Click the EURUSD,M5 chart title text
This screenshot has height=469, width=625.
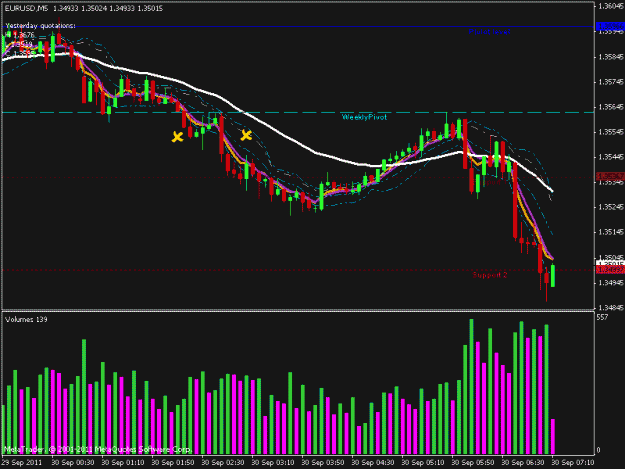click(x=26, y=8)
